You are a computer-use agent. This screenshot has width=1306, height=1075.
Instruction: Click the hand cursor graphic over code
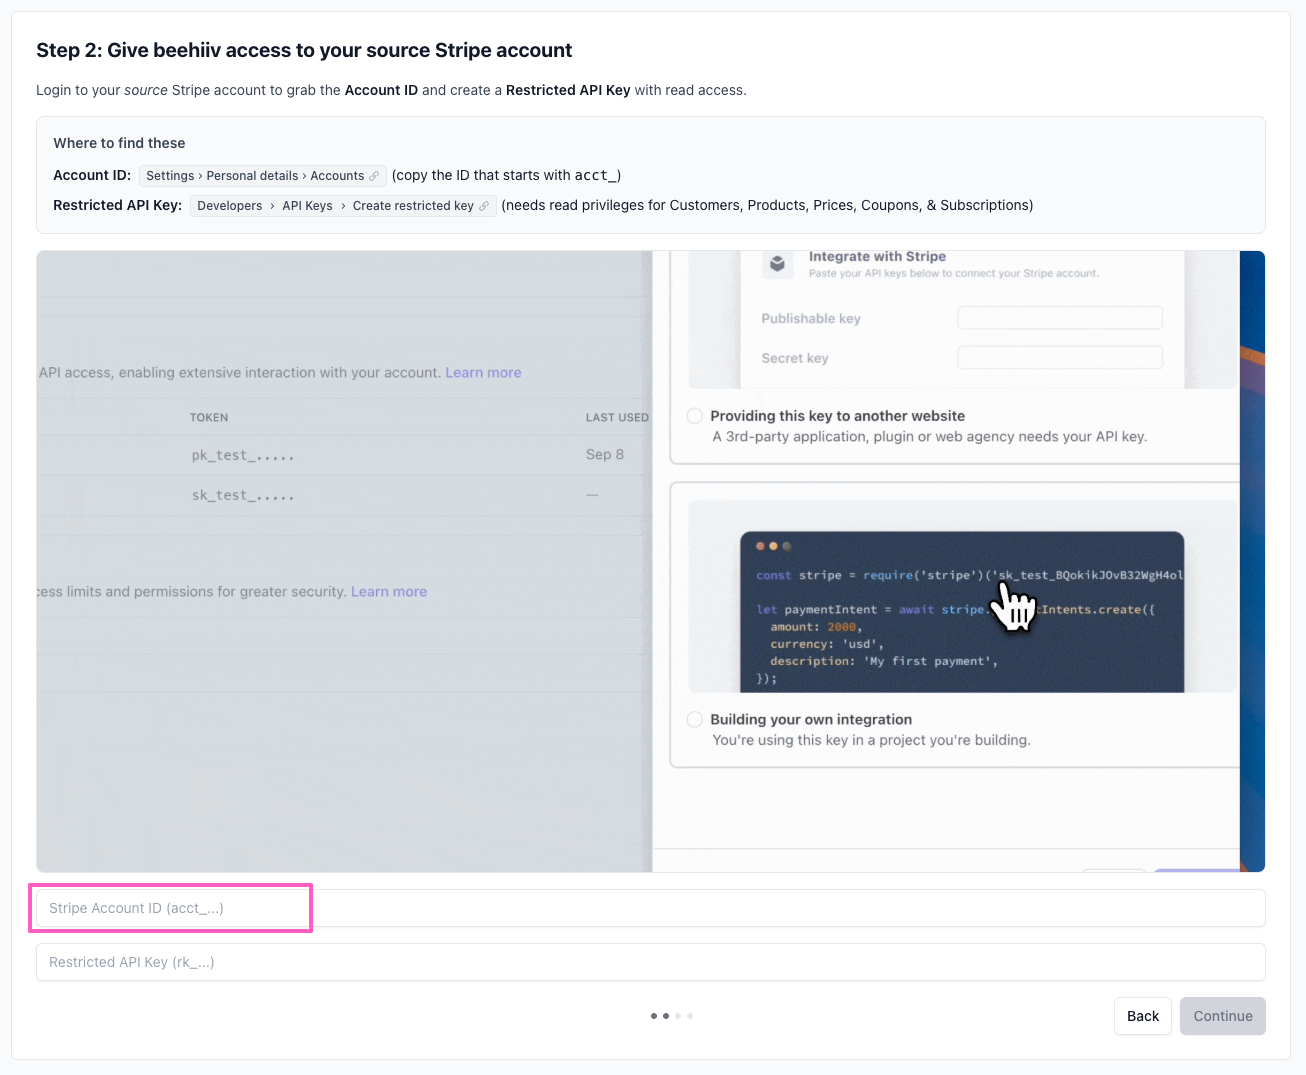1014,606
